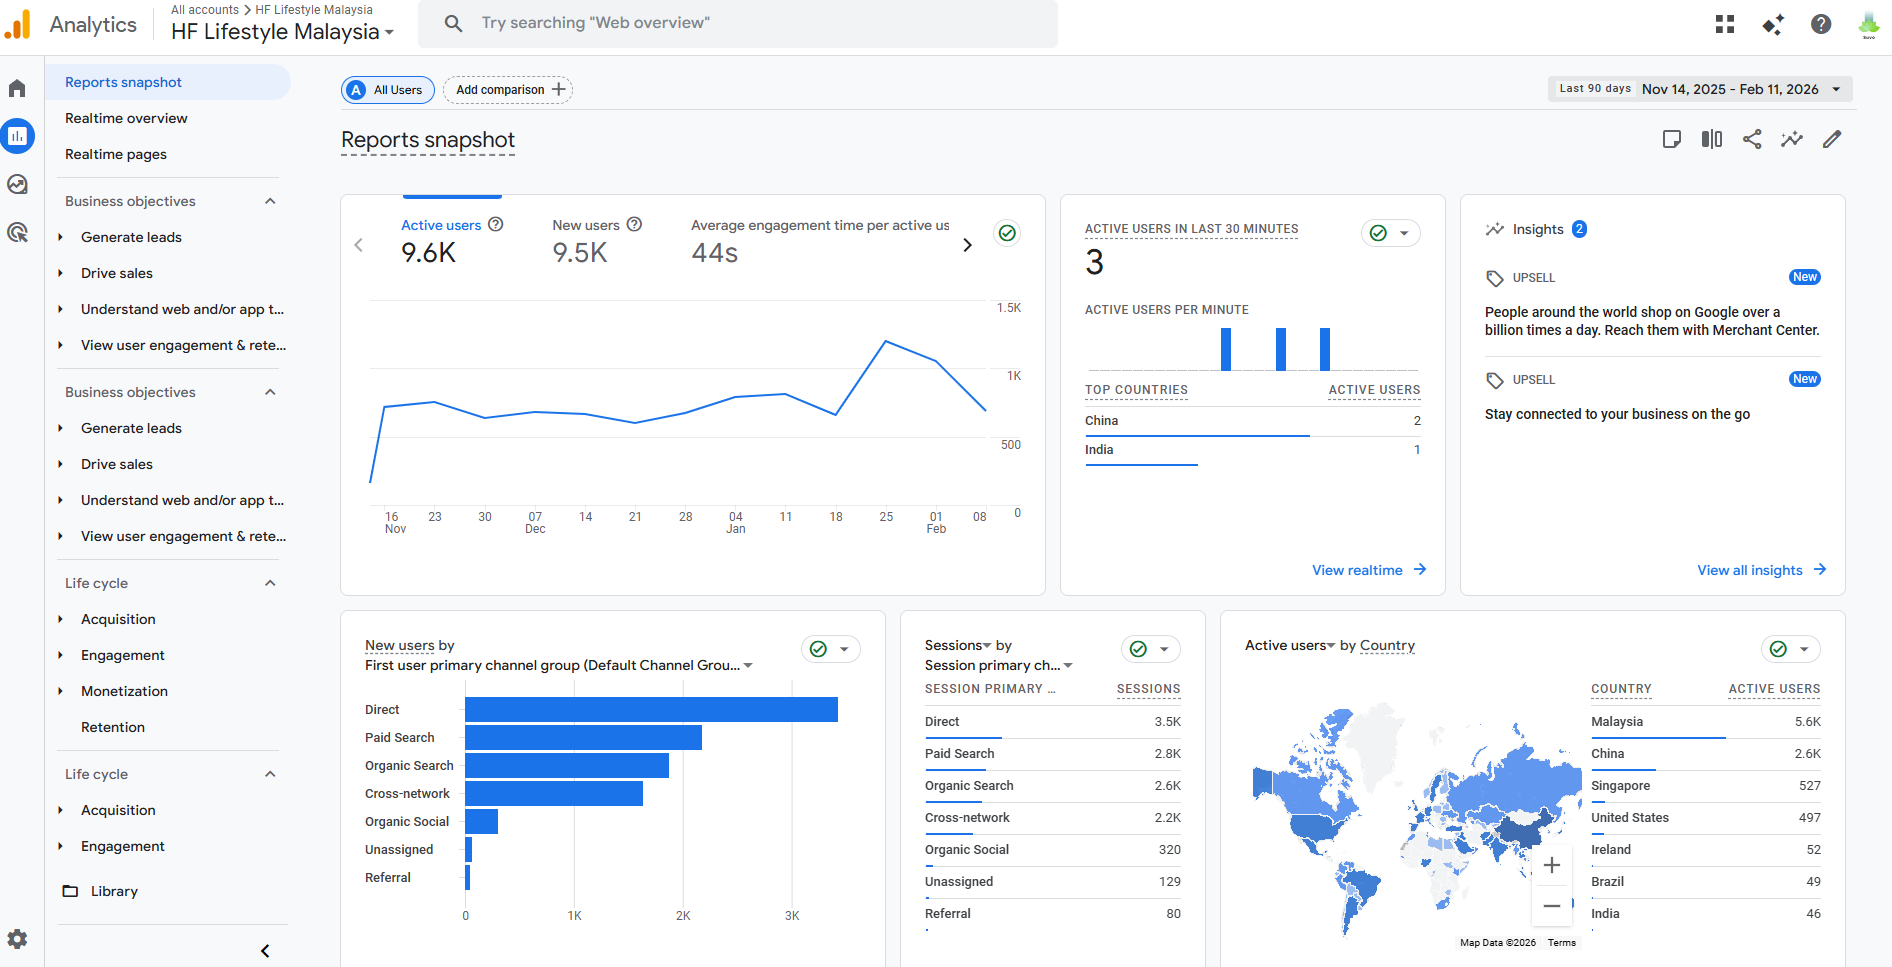Open the Google apps grid icon

click(x=1725, y=24)
